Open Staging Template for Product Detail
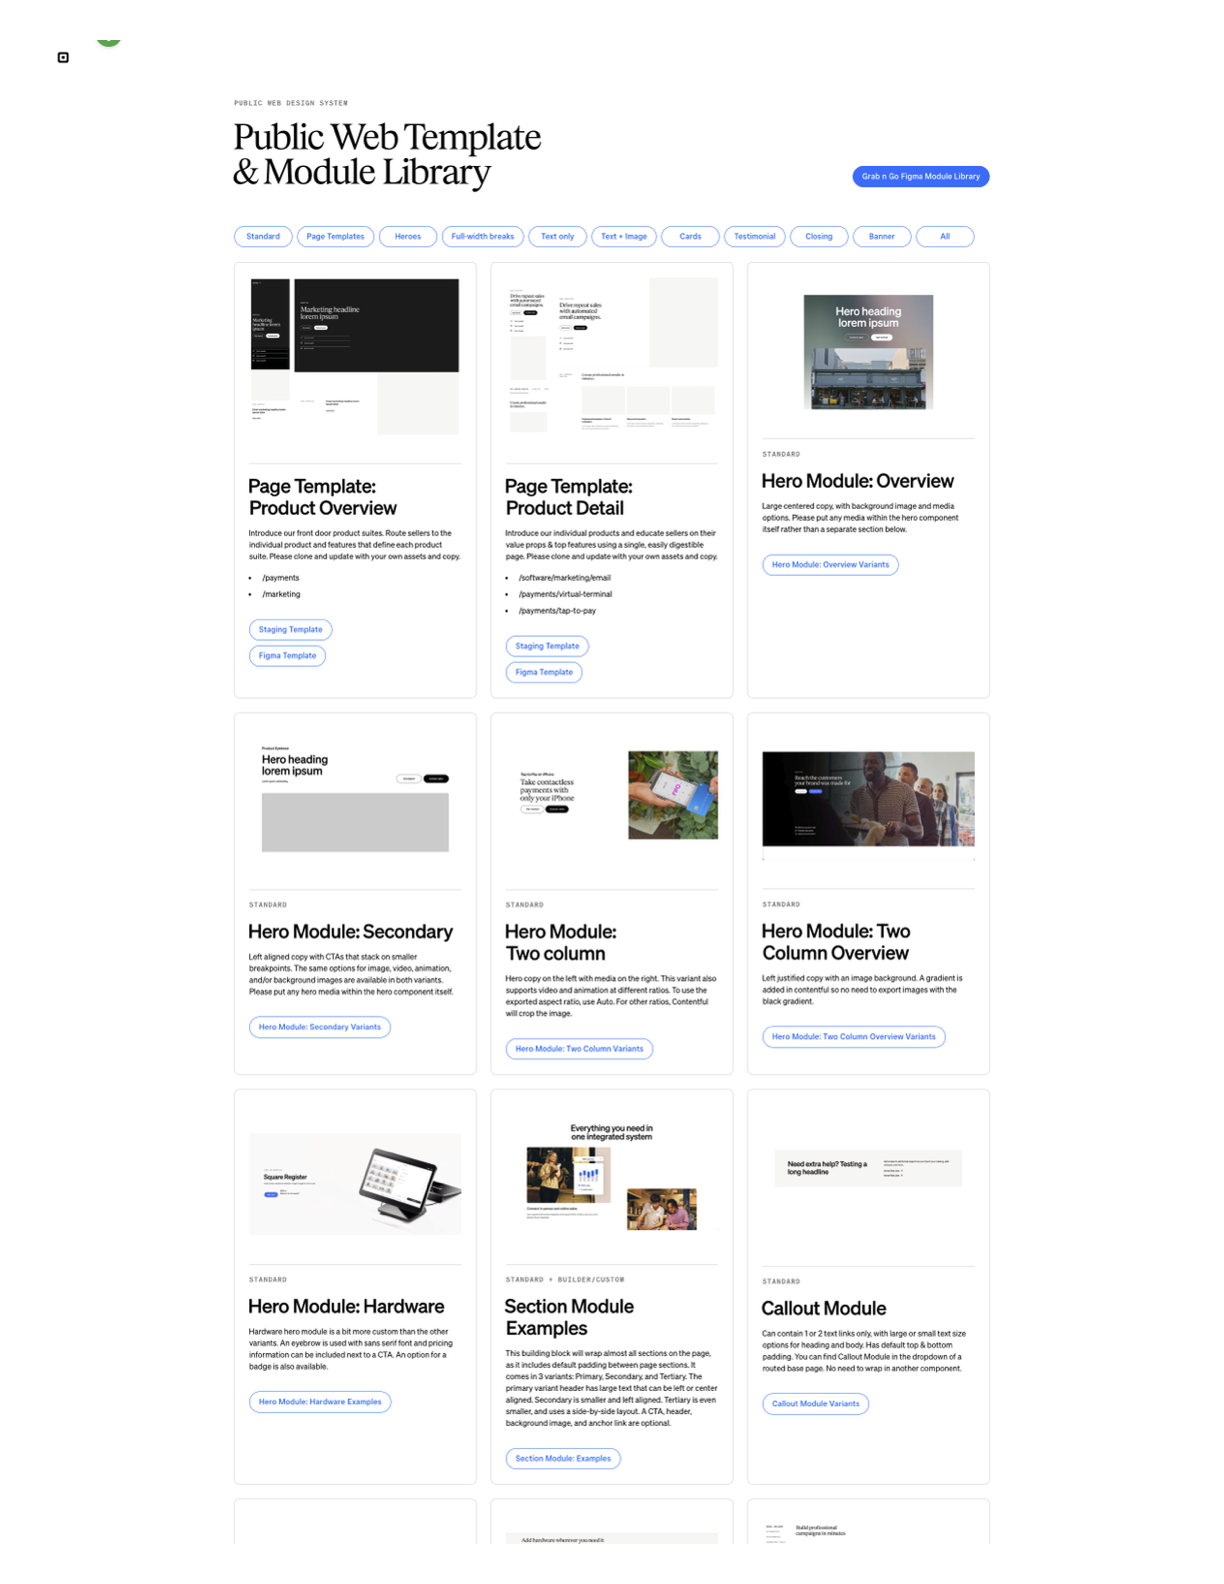 [547, 646]
